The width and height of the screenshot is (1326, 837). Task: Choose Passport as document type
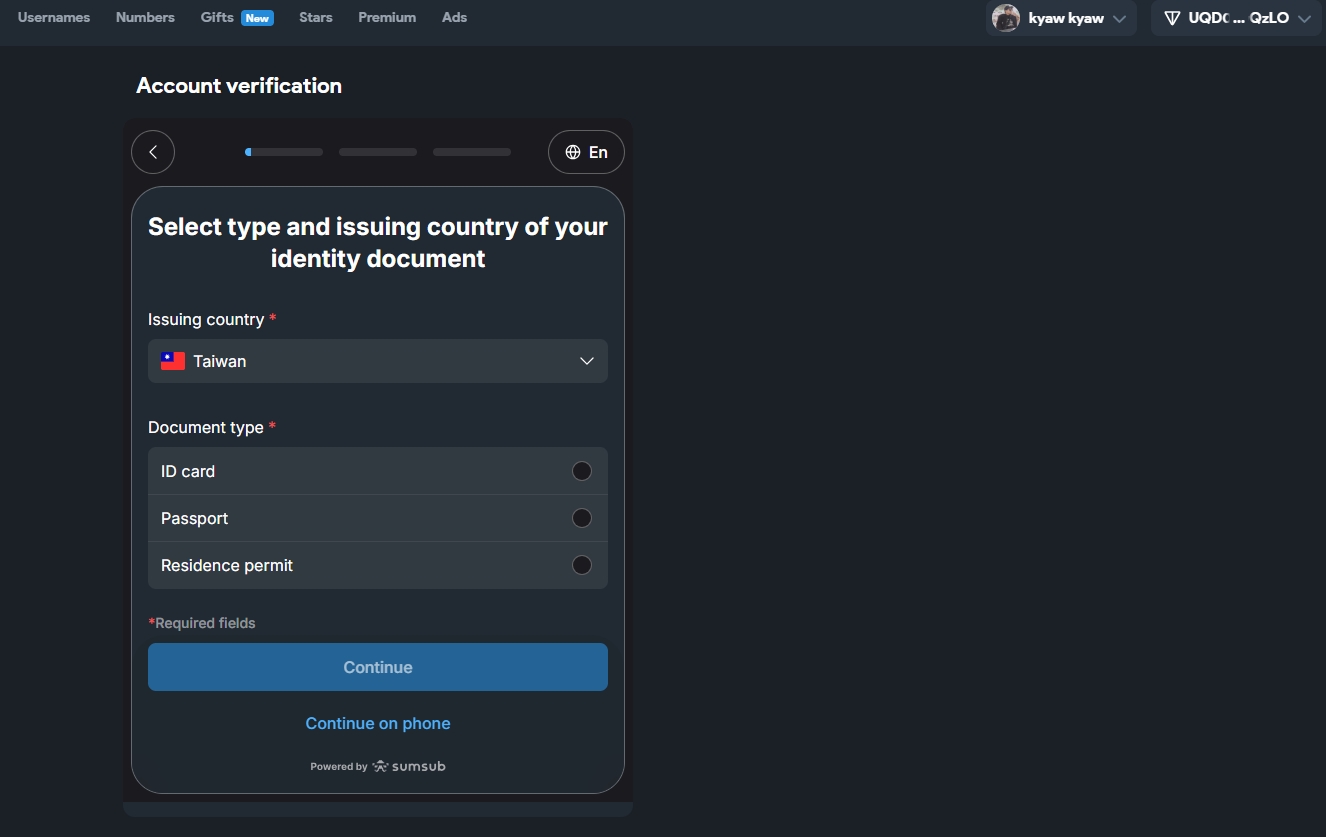(x=581, y=518)
